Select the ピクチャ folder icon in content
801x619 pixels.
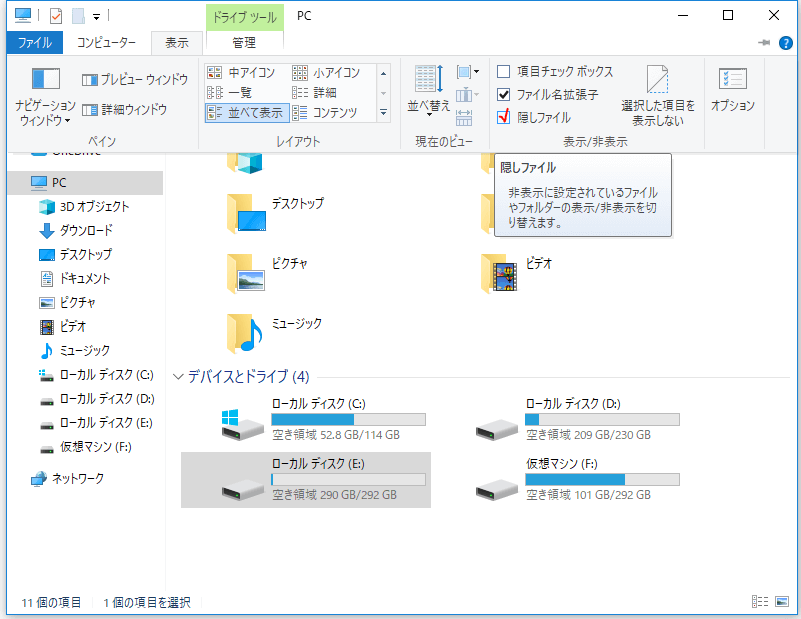coord(247,274)
